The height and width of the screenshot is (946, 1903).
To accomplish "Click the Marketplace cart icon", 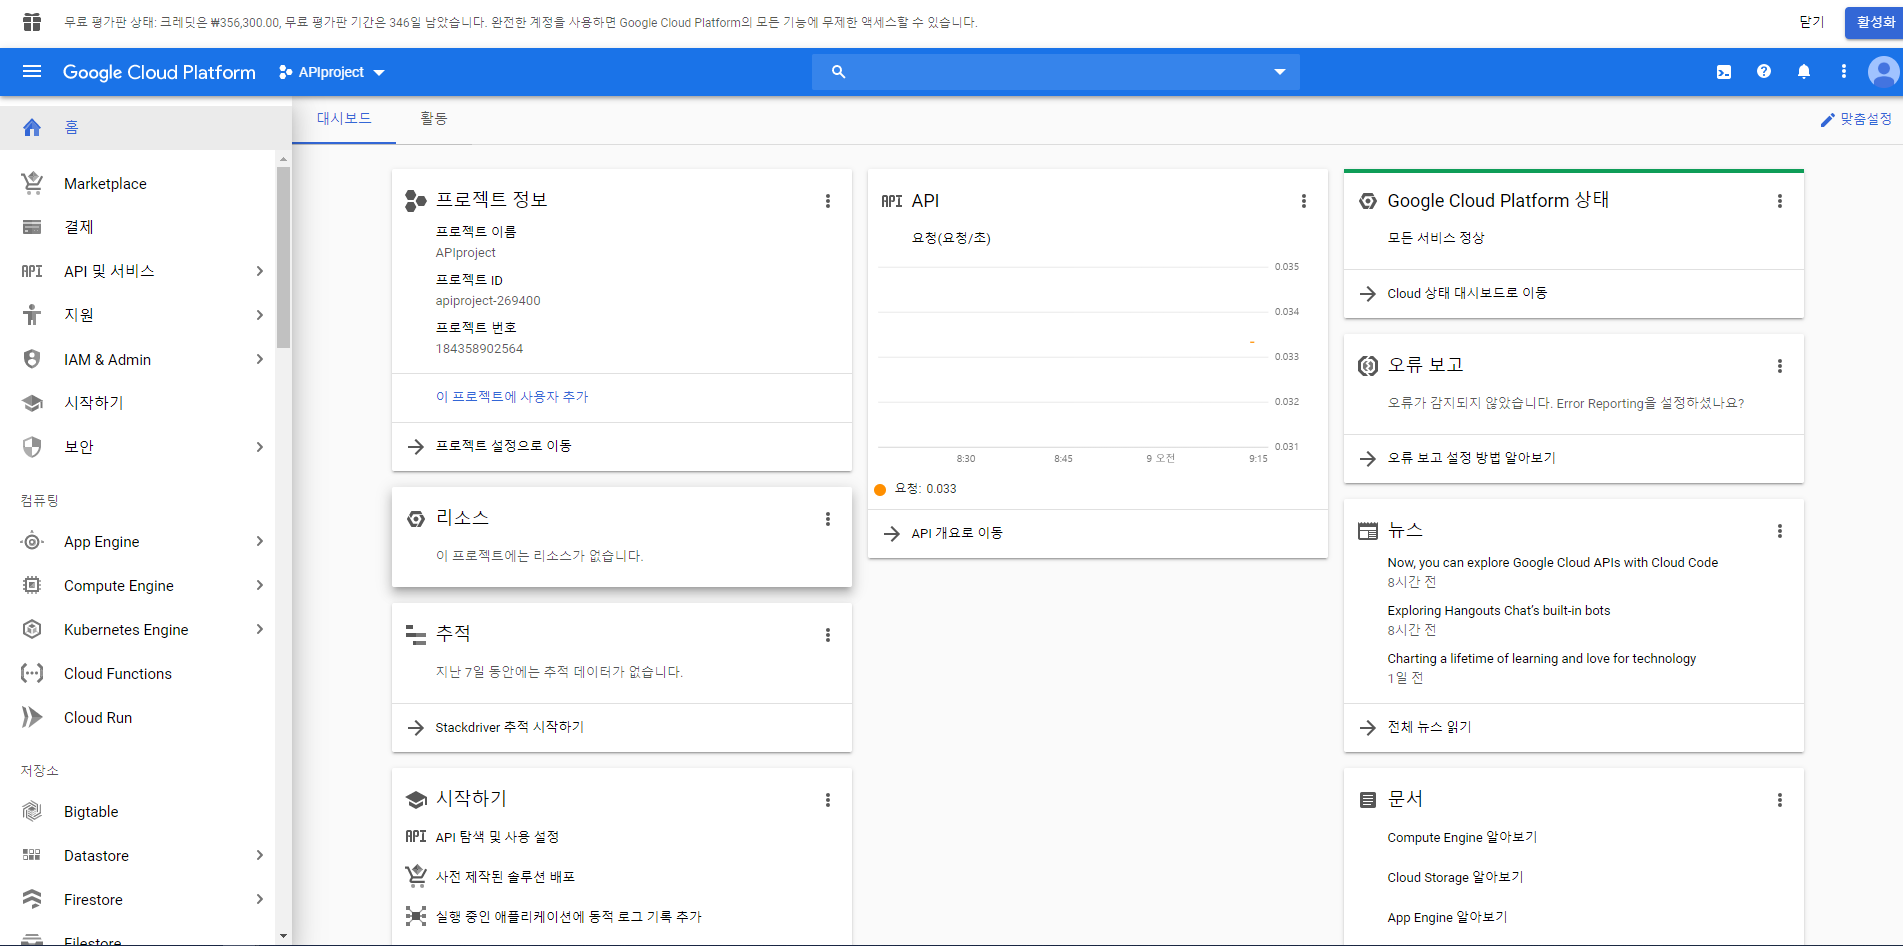I will tap(32, 183).
